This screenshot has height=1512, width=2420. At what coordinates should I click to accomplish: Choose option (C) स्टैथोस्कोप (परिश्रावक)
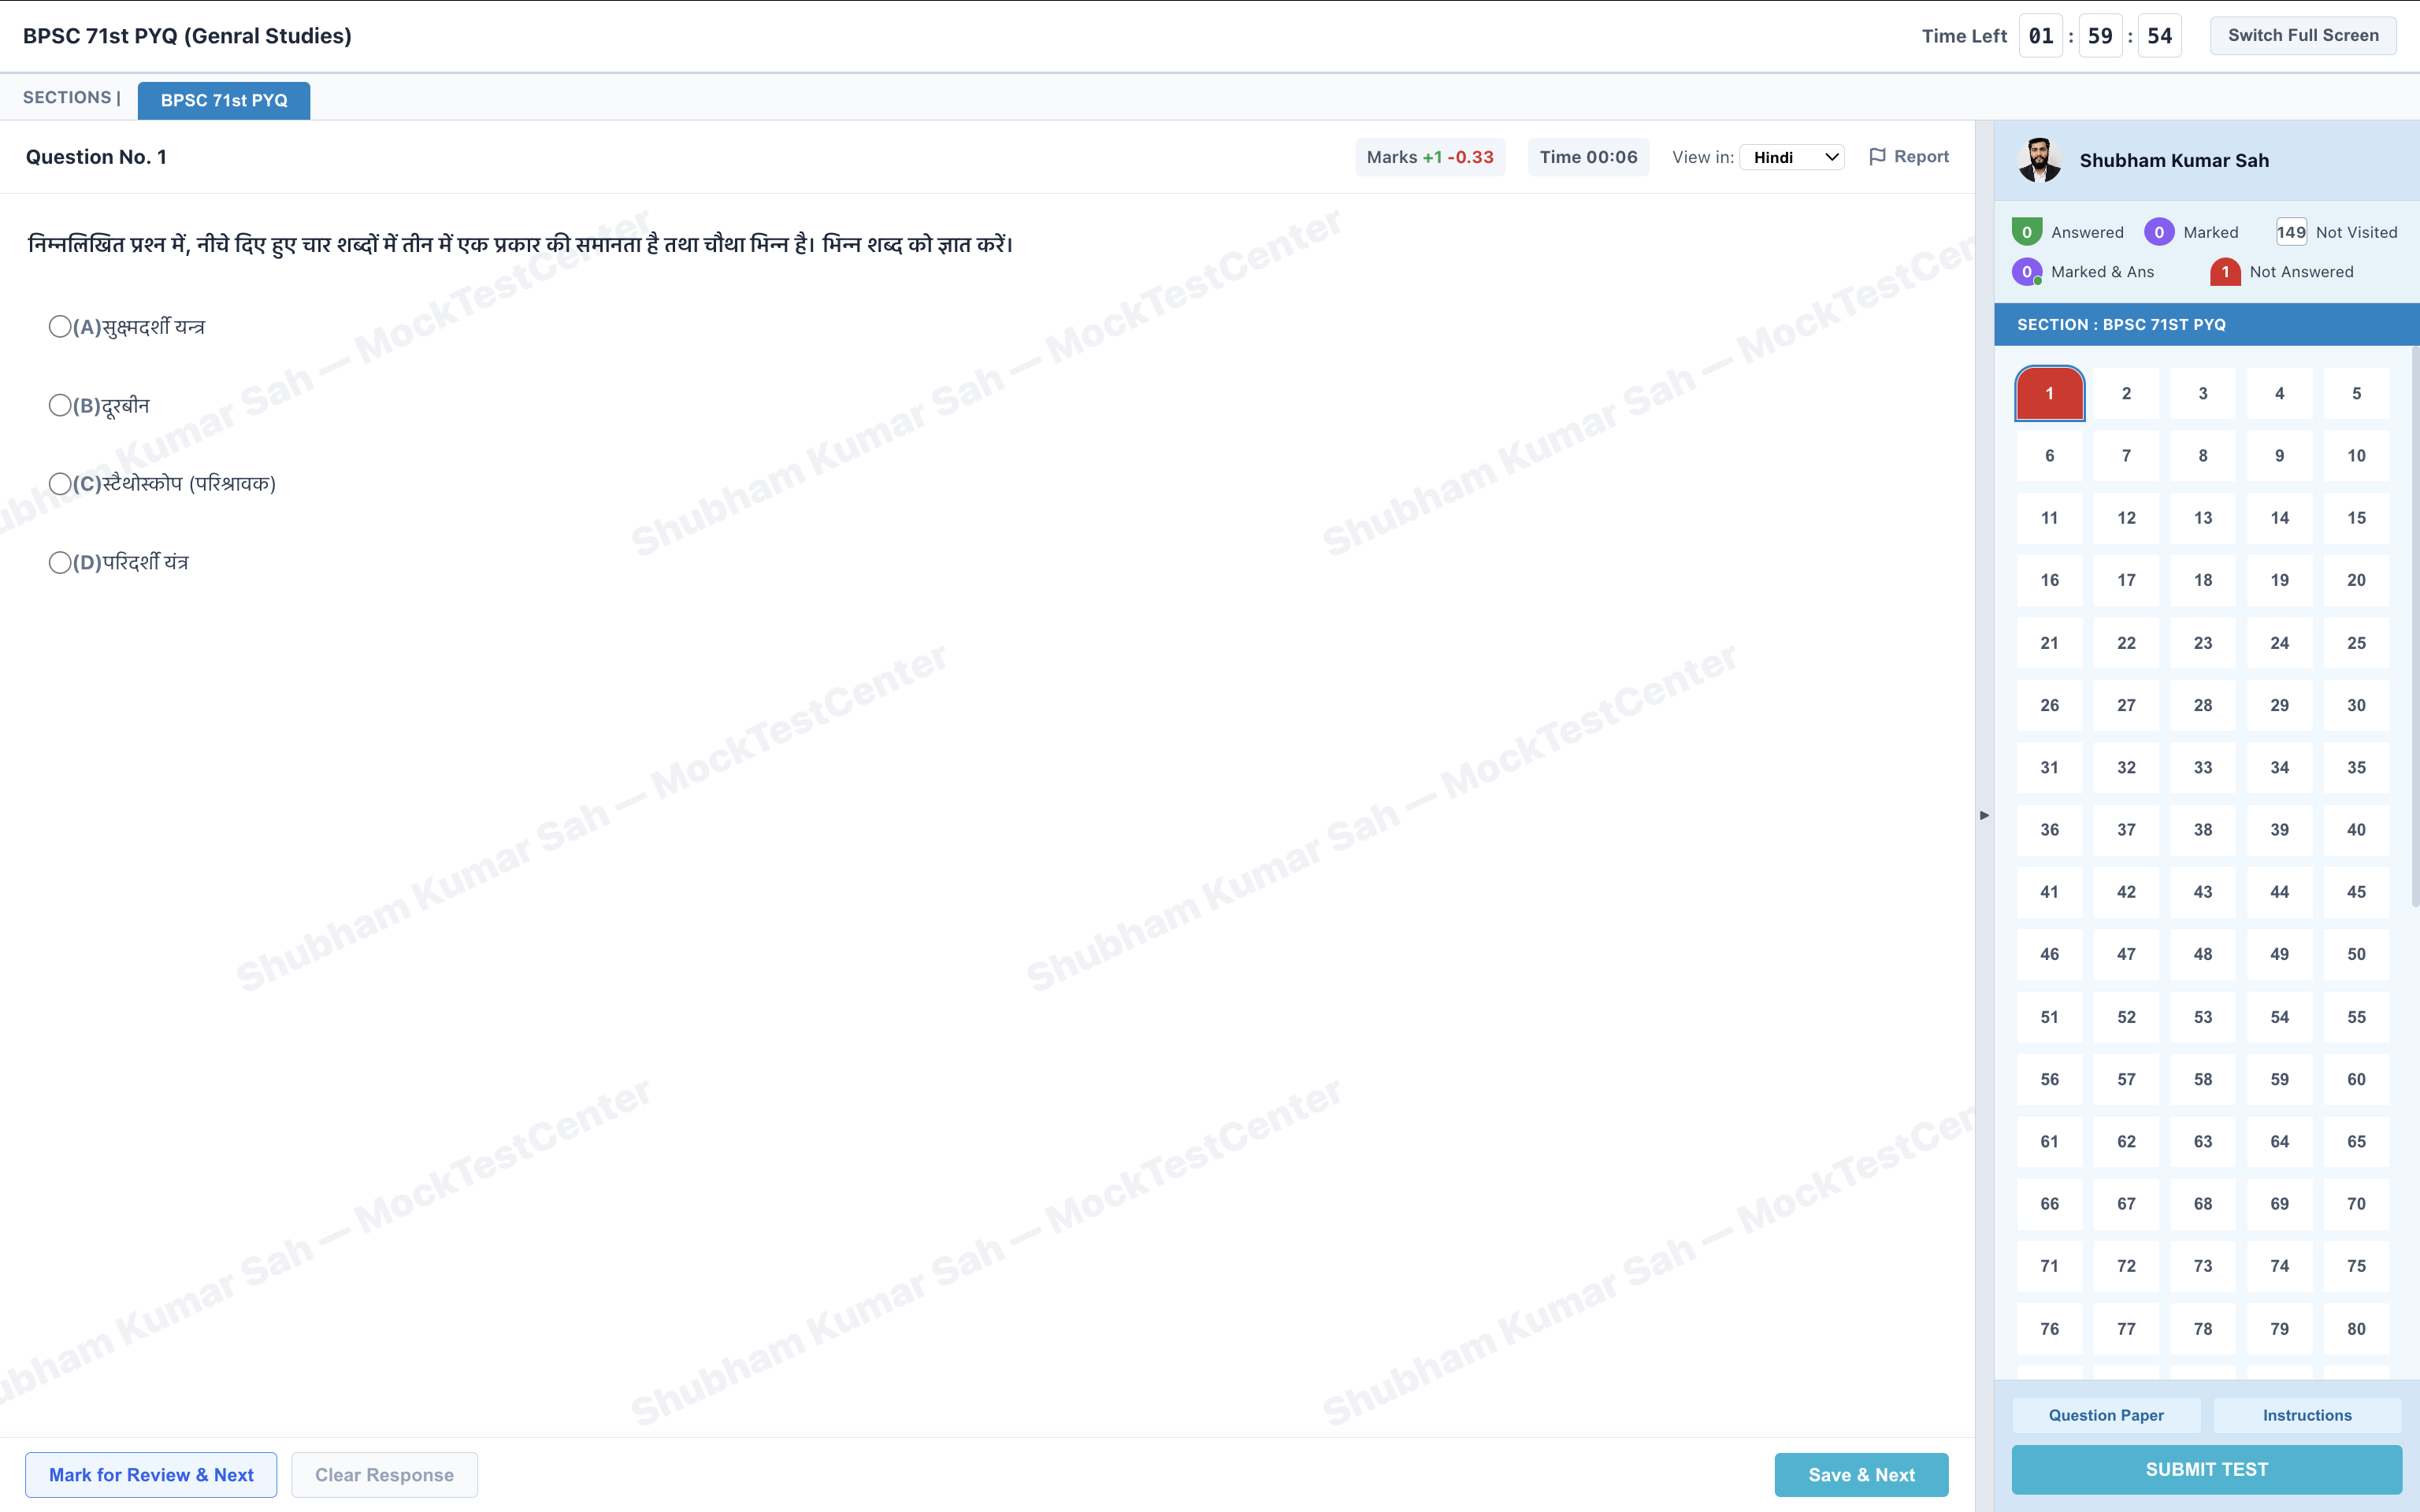(x=60, y=484)
